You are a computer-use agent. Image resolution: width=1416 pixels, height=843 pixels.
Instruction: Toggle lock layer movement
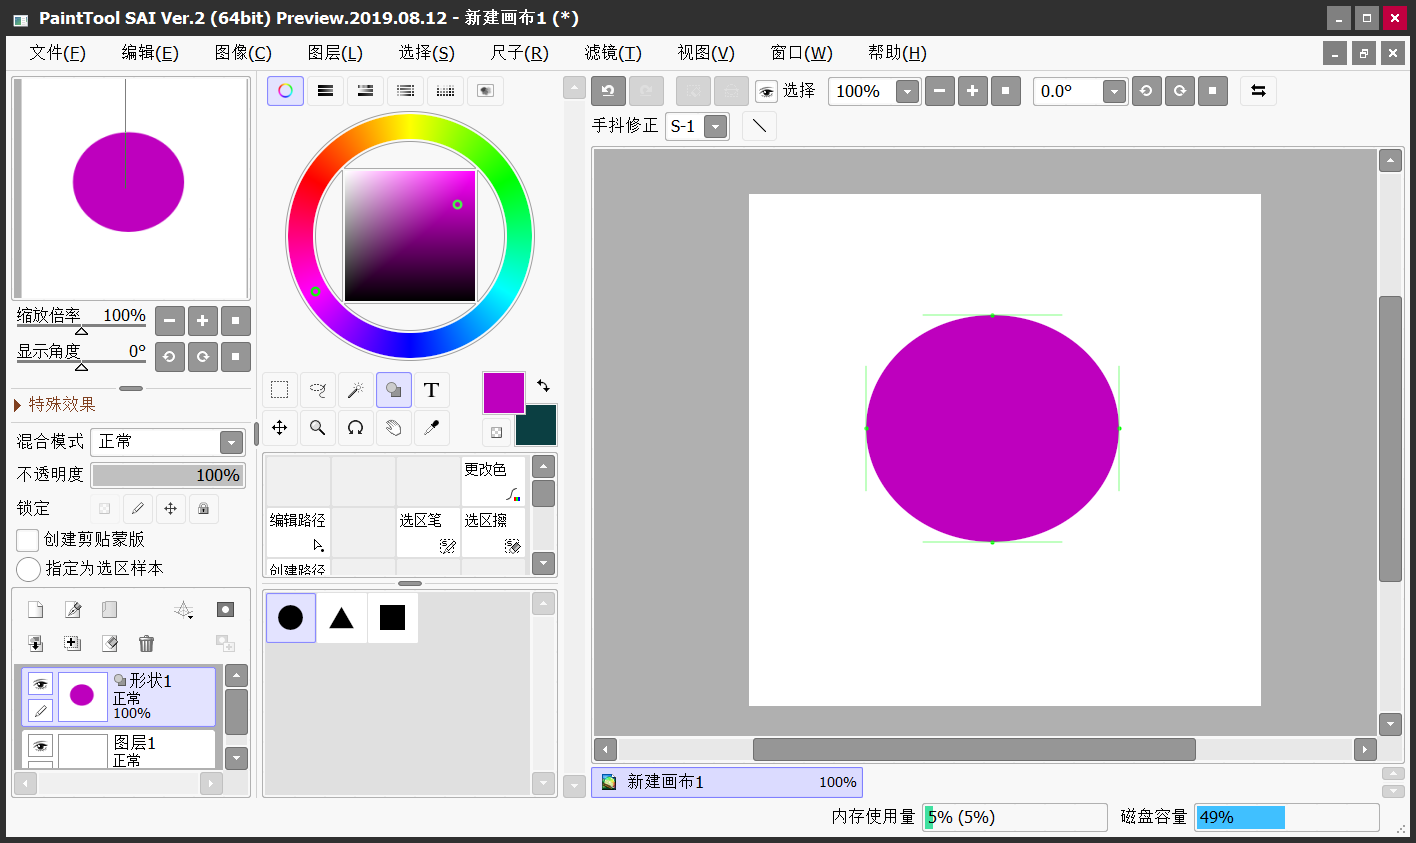[171, 509]
